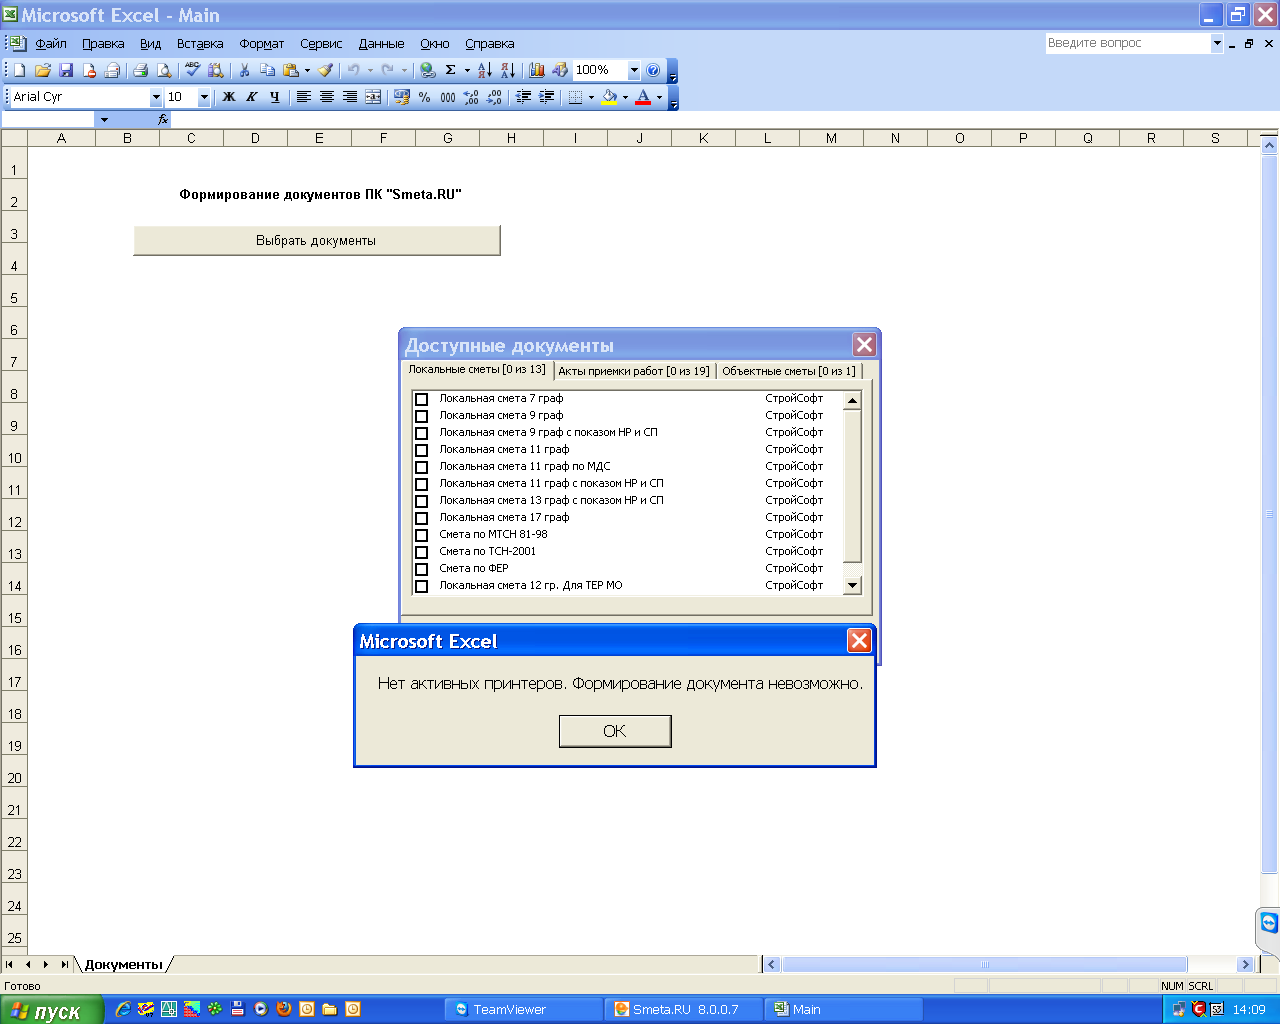Image resolution: width=1280 pixels, height=1024 pixels.
Task: Save the workbook with the floppy disk icon
Action: click(x=66, y=70)
